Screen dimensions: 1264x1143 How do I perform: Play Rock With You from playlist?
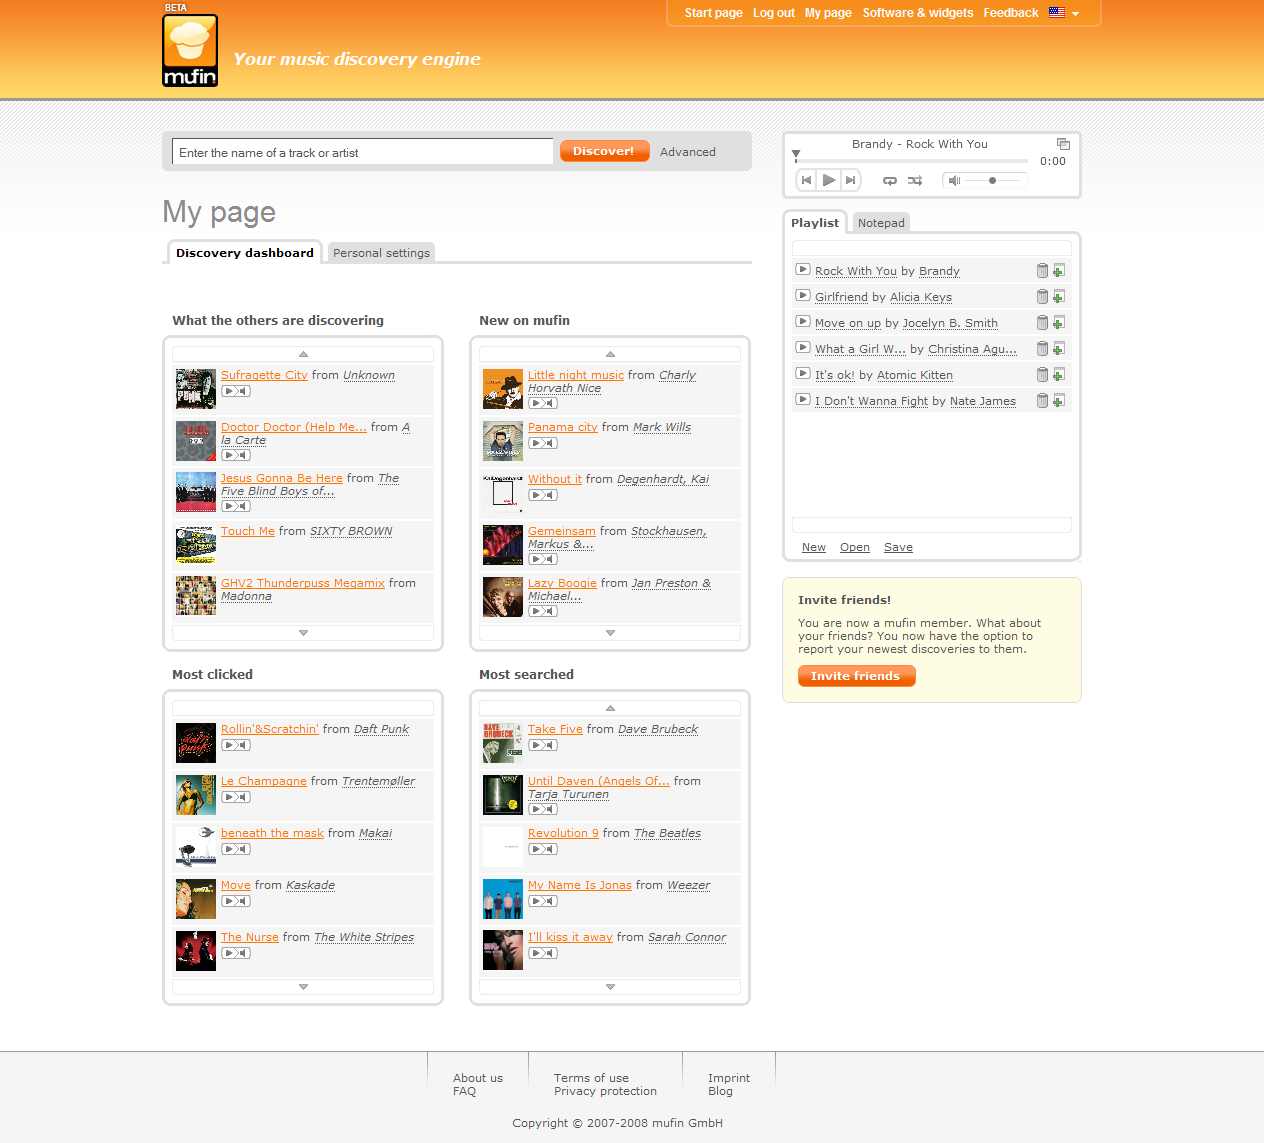[802, 269]
